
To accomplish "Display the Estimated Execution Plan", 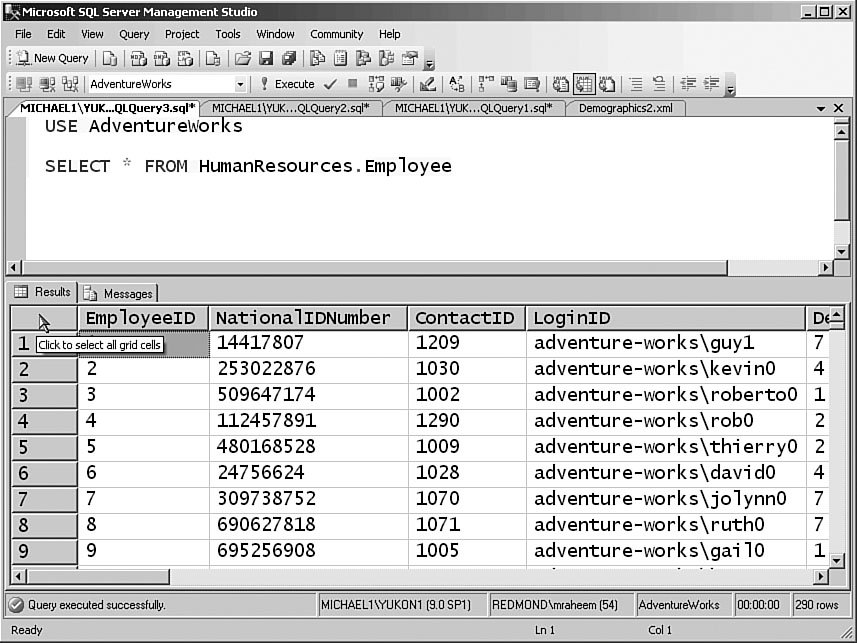I will [x=377, y=84].
